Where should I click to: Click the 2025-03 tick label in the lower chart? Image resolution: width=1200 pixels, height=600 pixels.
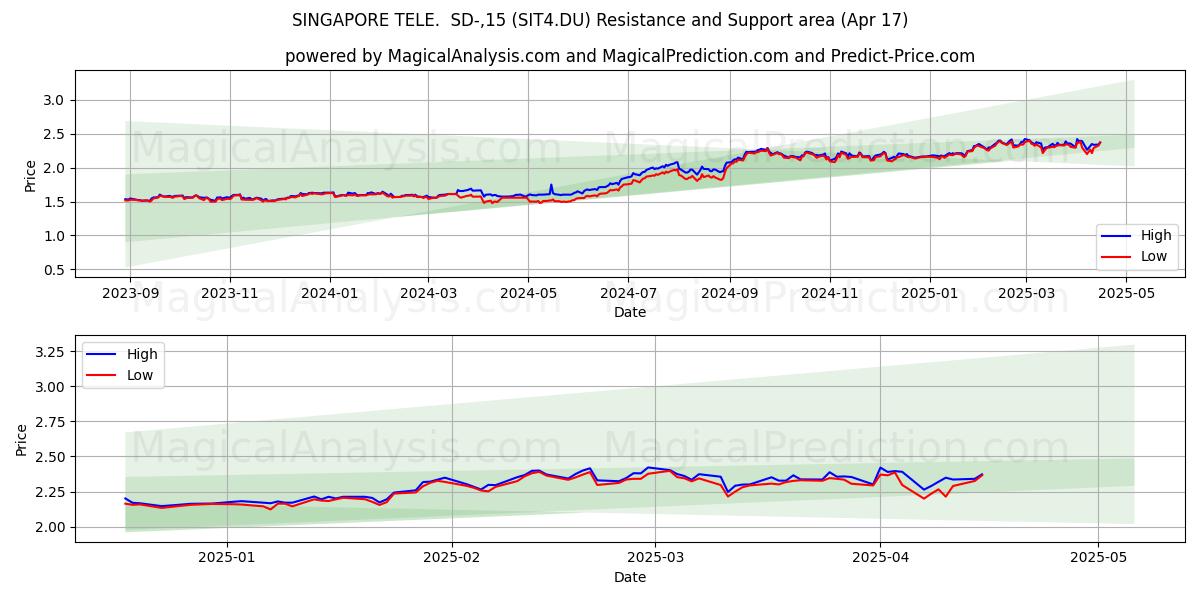click(655, 559)
